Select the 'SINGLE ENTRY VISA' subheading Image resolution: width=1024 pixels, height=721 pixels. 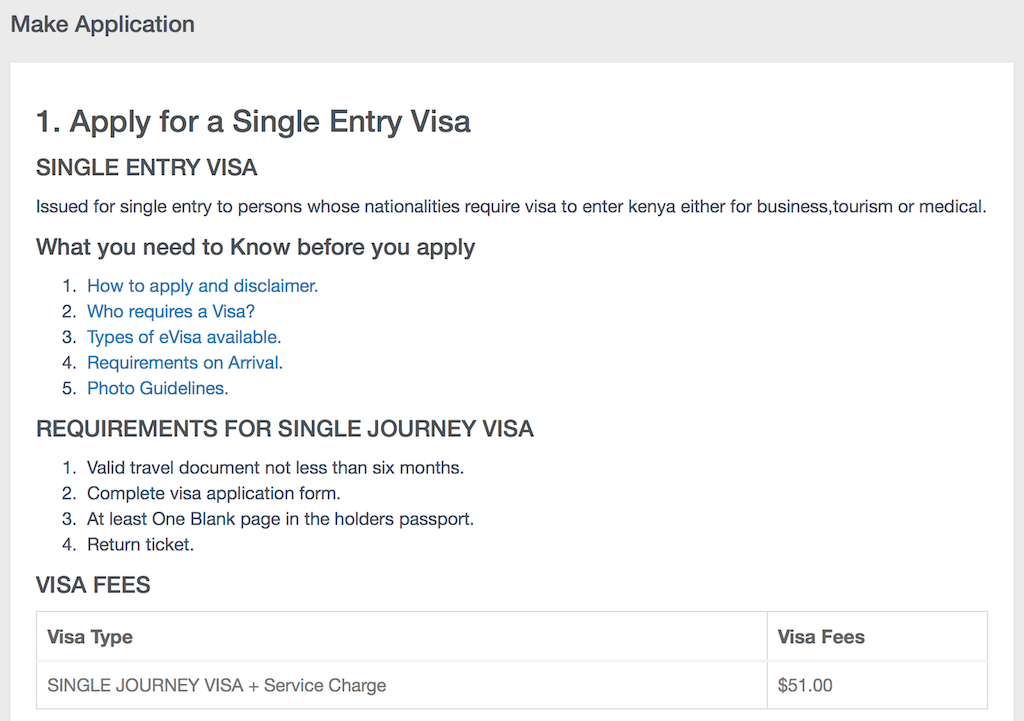tap(147, 168)
